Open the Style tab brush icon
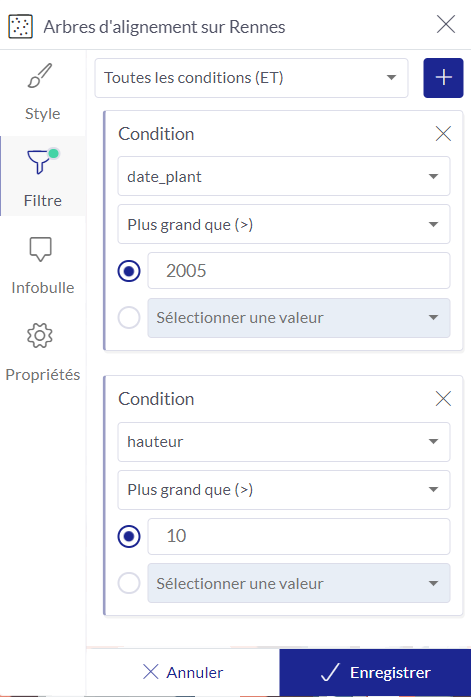Viewport: 471px width, 697px height. pos(40,76)
